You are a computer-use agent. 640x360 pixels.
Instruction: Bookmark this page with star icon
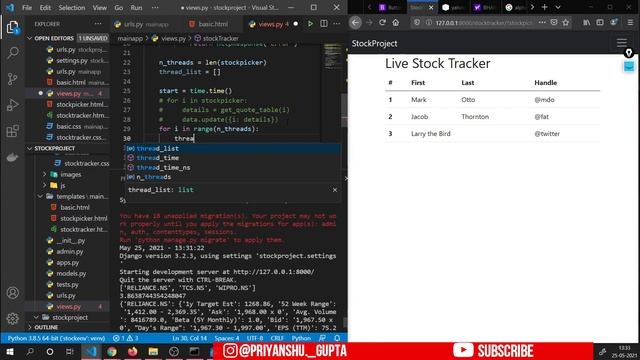[x=566, y=23]
